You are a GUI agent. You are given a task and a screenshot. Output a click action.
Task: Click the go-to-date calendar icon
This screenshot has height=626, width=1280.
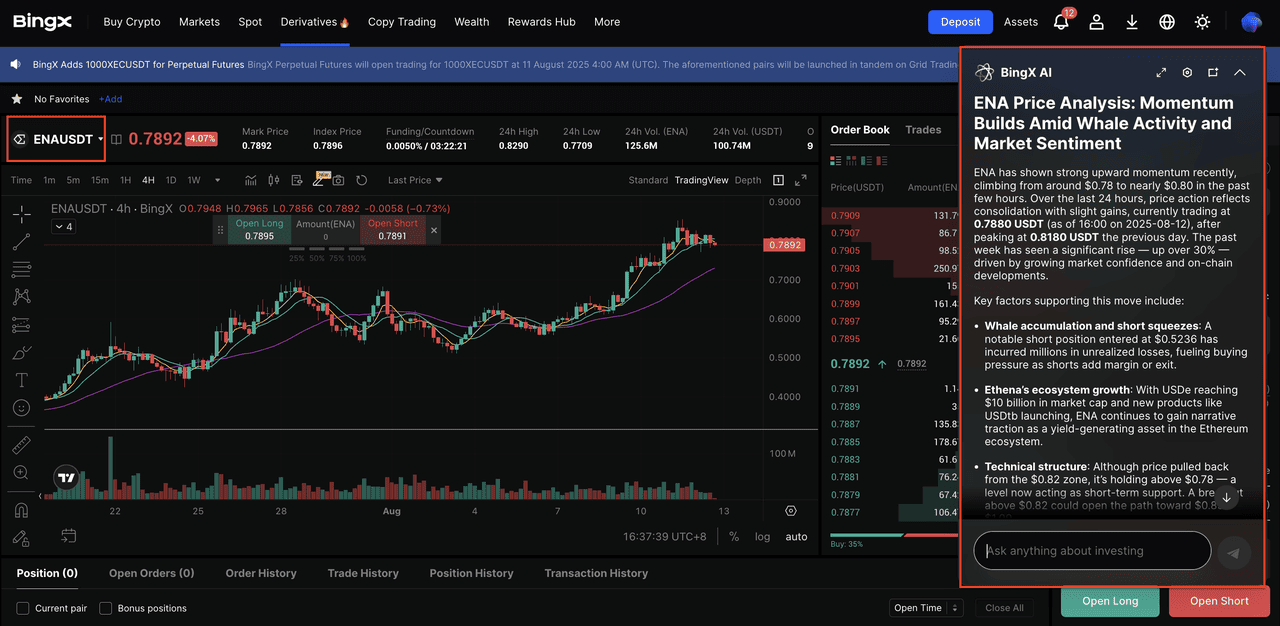point(68,536)
